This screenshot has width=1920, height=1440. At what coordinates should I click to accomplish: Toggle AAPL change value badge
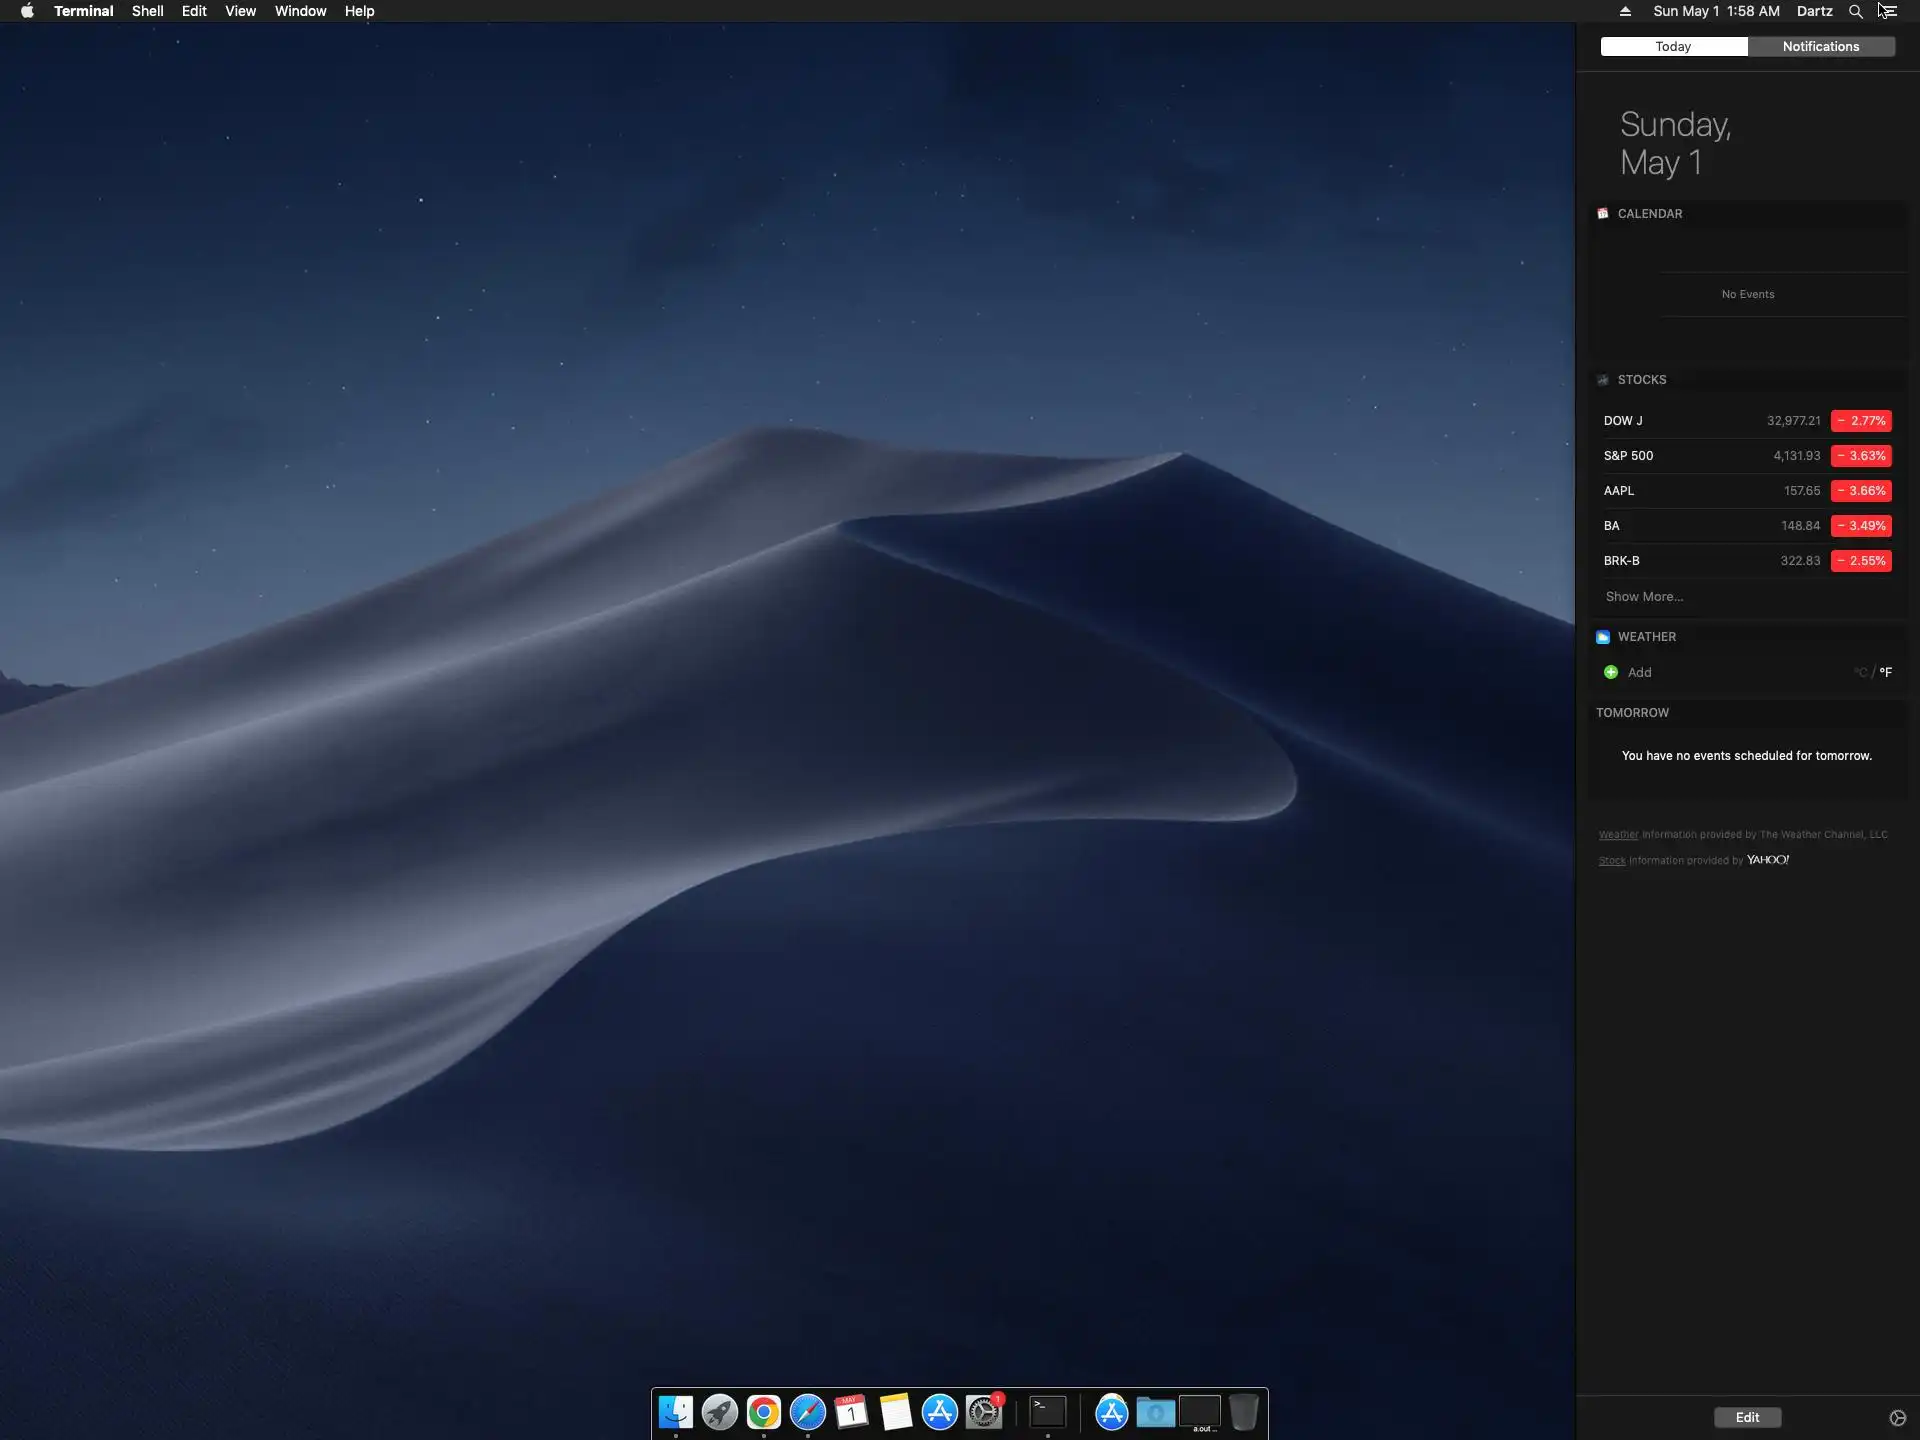click(x=1861, y=491)
